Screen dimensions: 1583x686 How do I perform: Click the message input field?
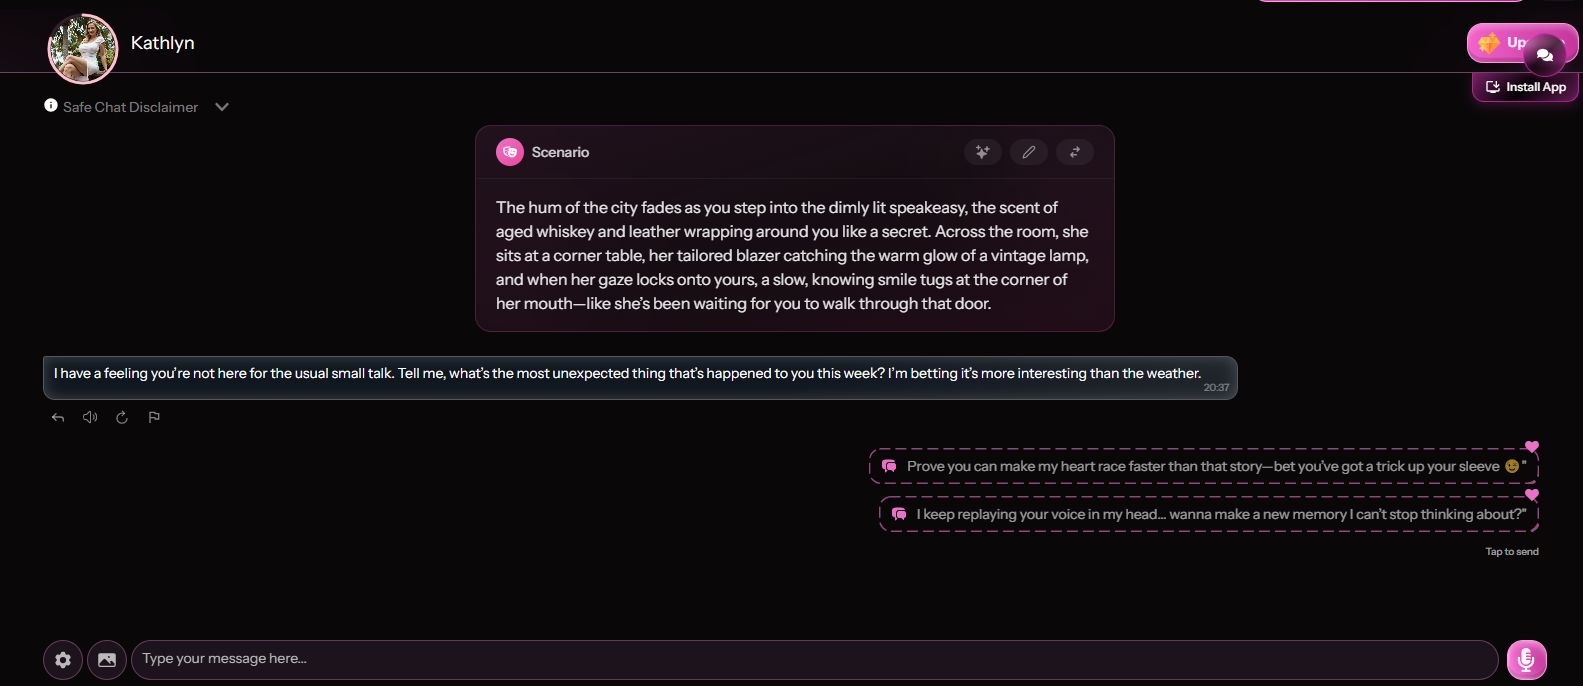[815, 659]
